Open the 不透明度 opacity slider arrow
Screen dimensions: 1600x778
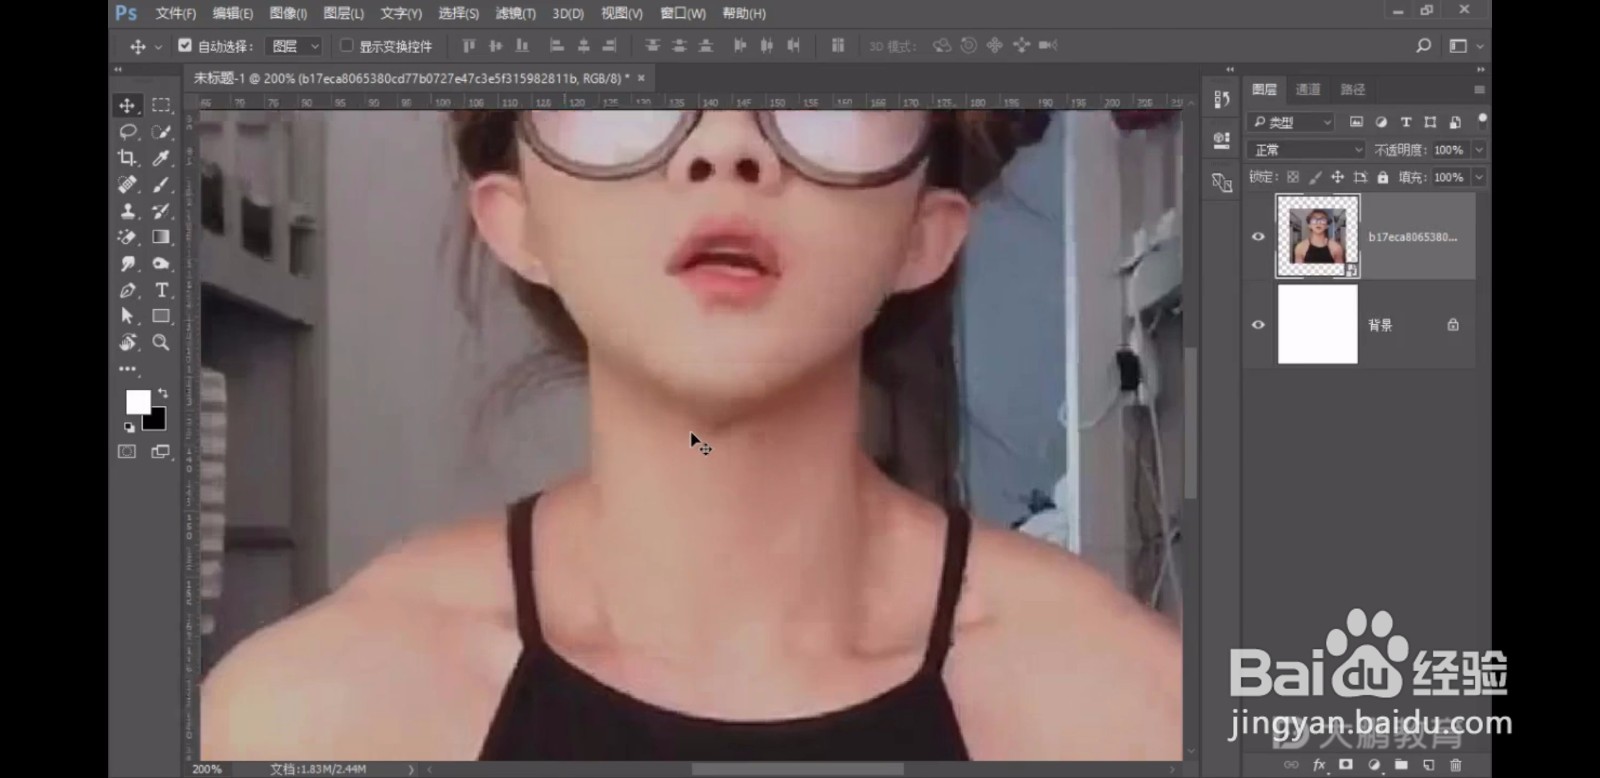[1479, 150]
